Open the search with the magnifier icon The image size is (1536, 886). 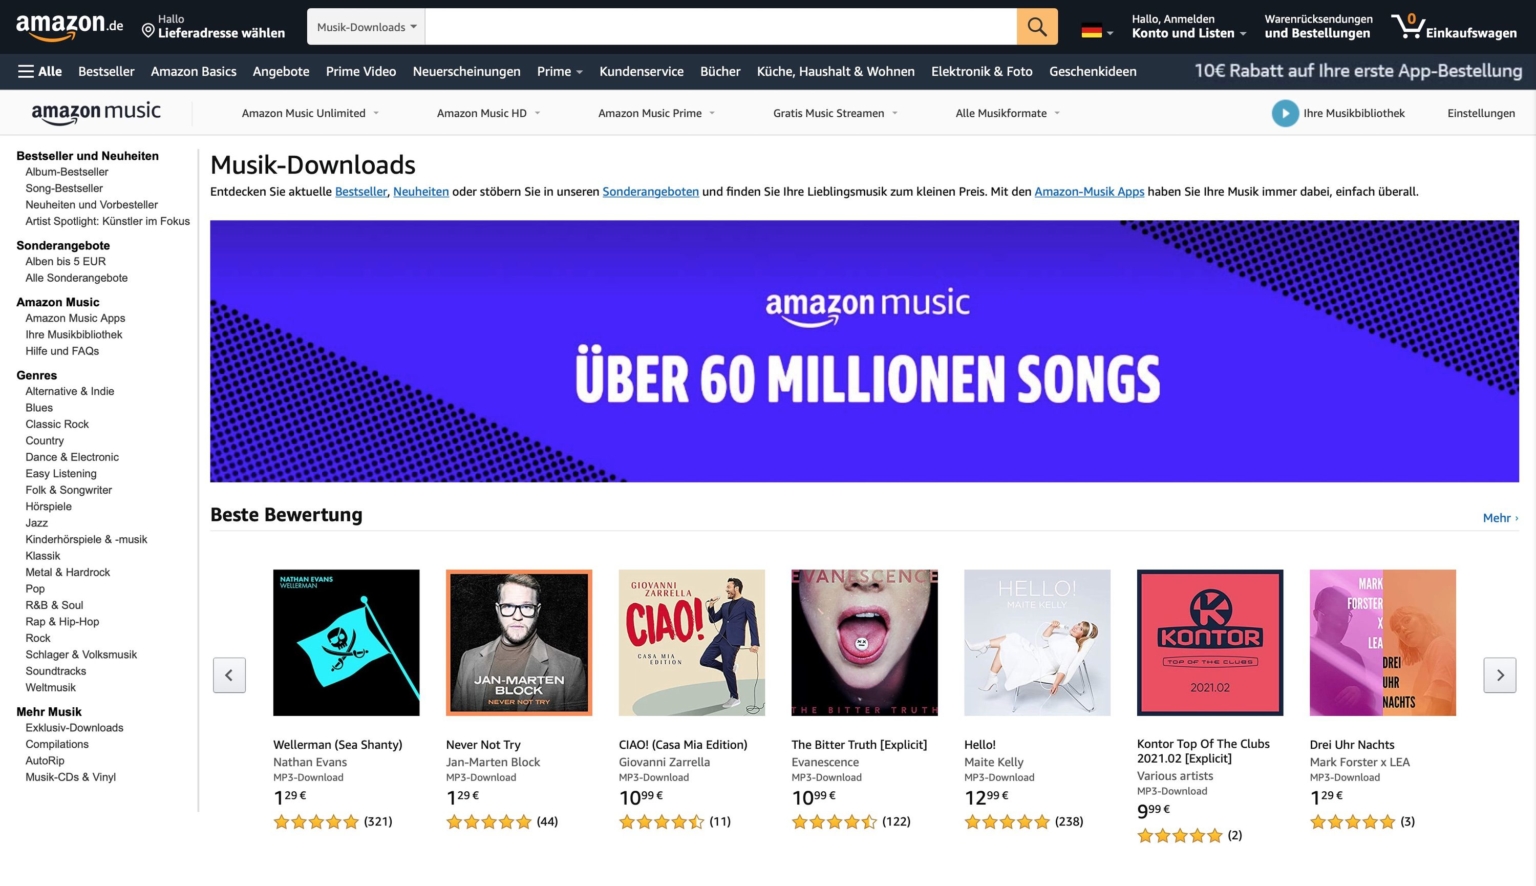click(1036, 26)
